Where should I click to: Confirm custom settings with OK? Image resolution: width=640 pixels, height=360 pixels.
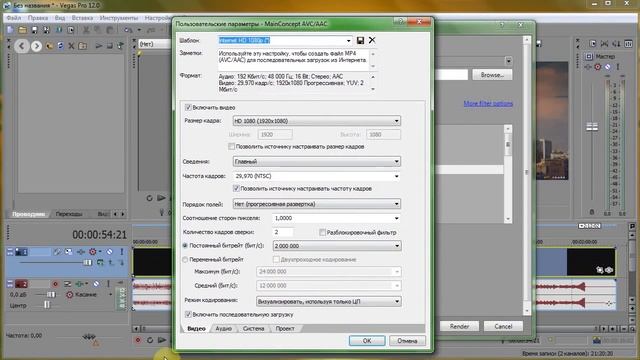coord(367,340)
